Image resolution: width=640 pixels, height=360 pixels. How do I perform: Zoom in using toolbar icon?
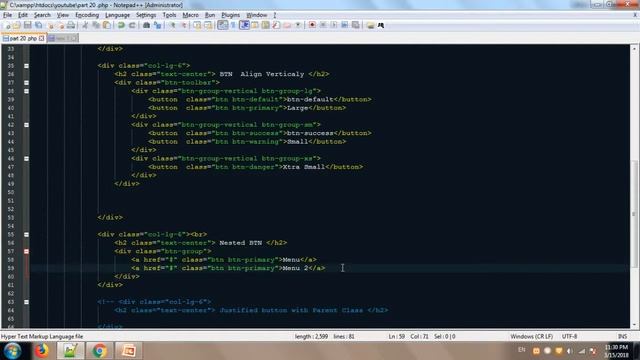(173, 25)
